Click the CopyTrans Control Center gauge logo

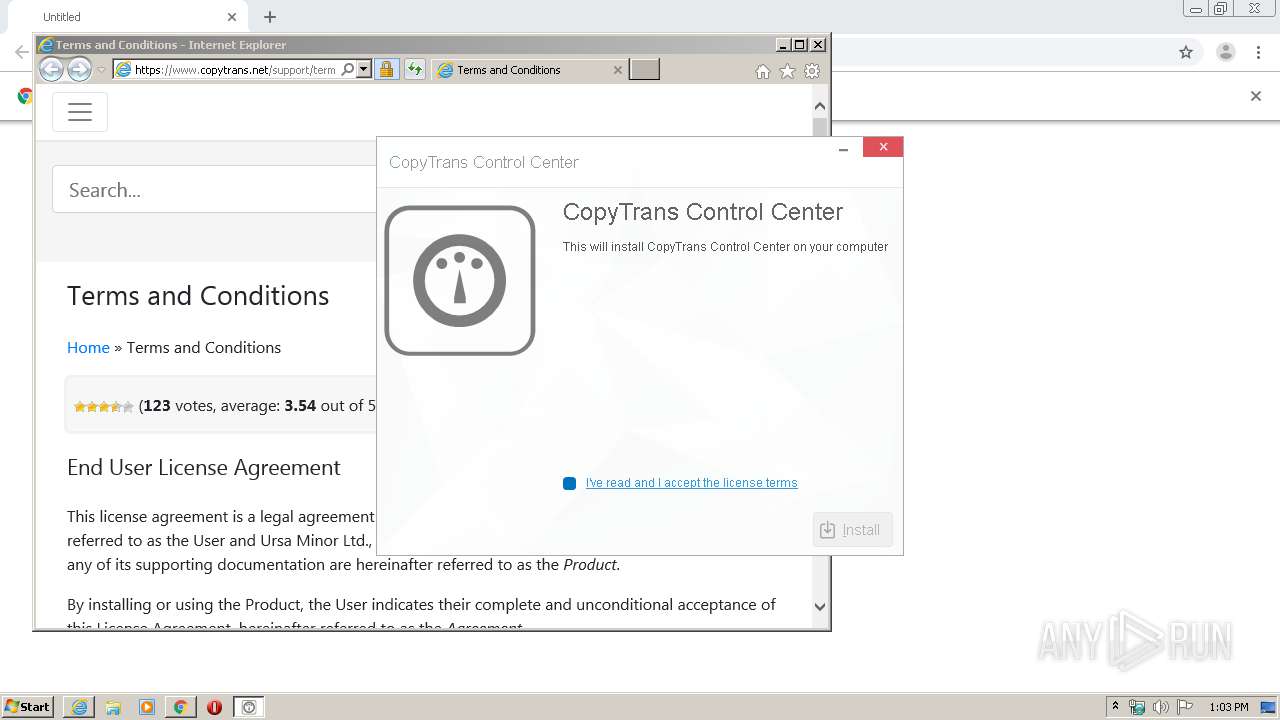pos(460,280)
